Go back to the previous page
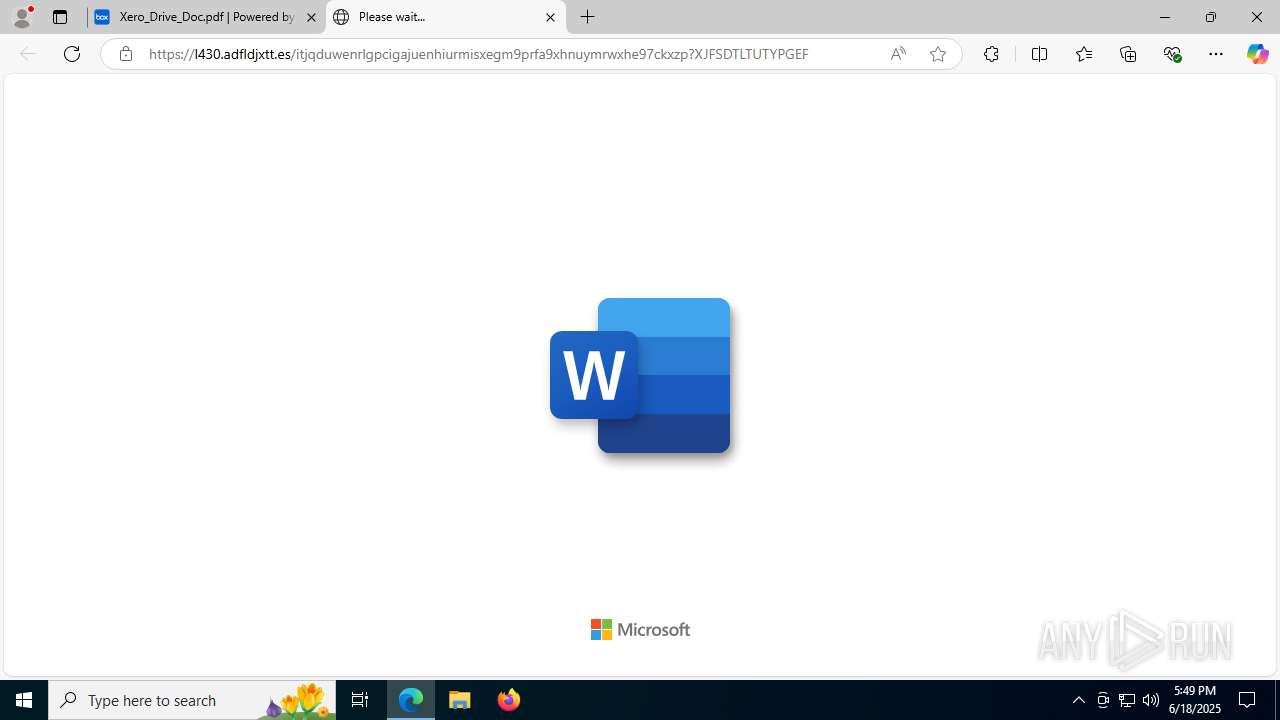This screenshot has width=1280, height=720. [28, 54]
